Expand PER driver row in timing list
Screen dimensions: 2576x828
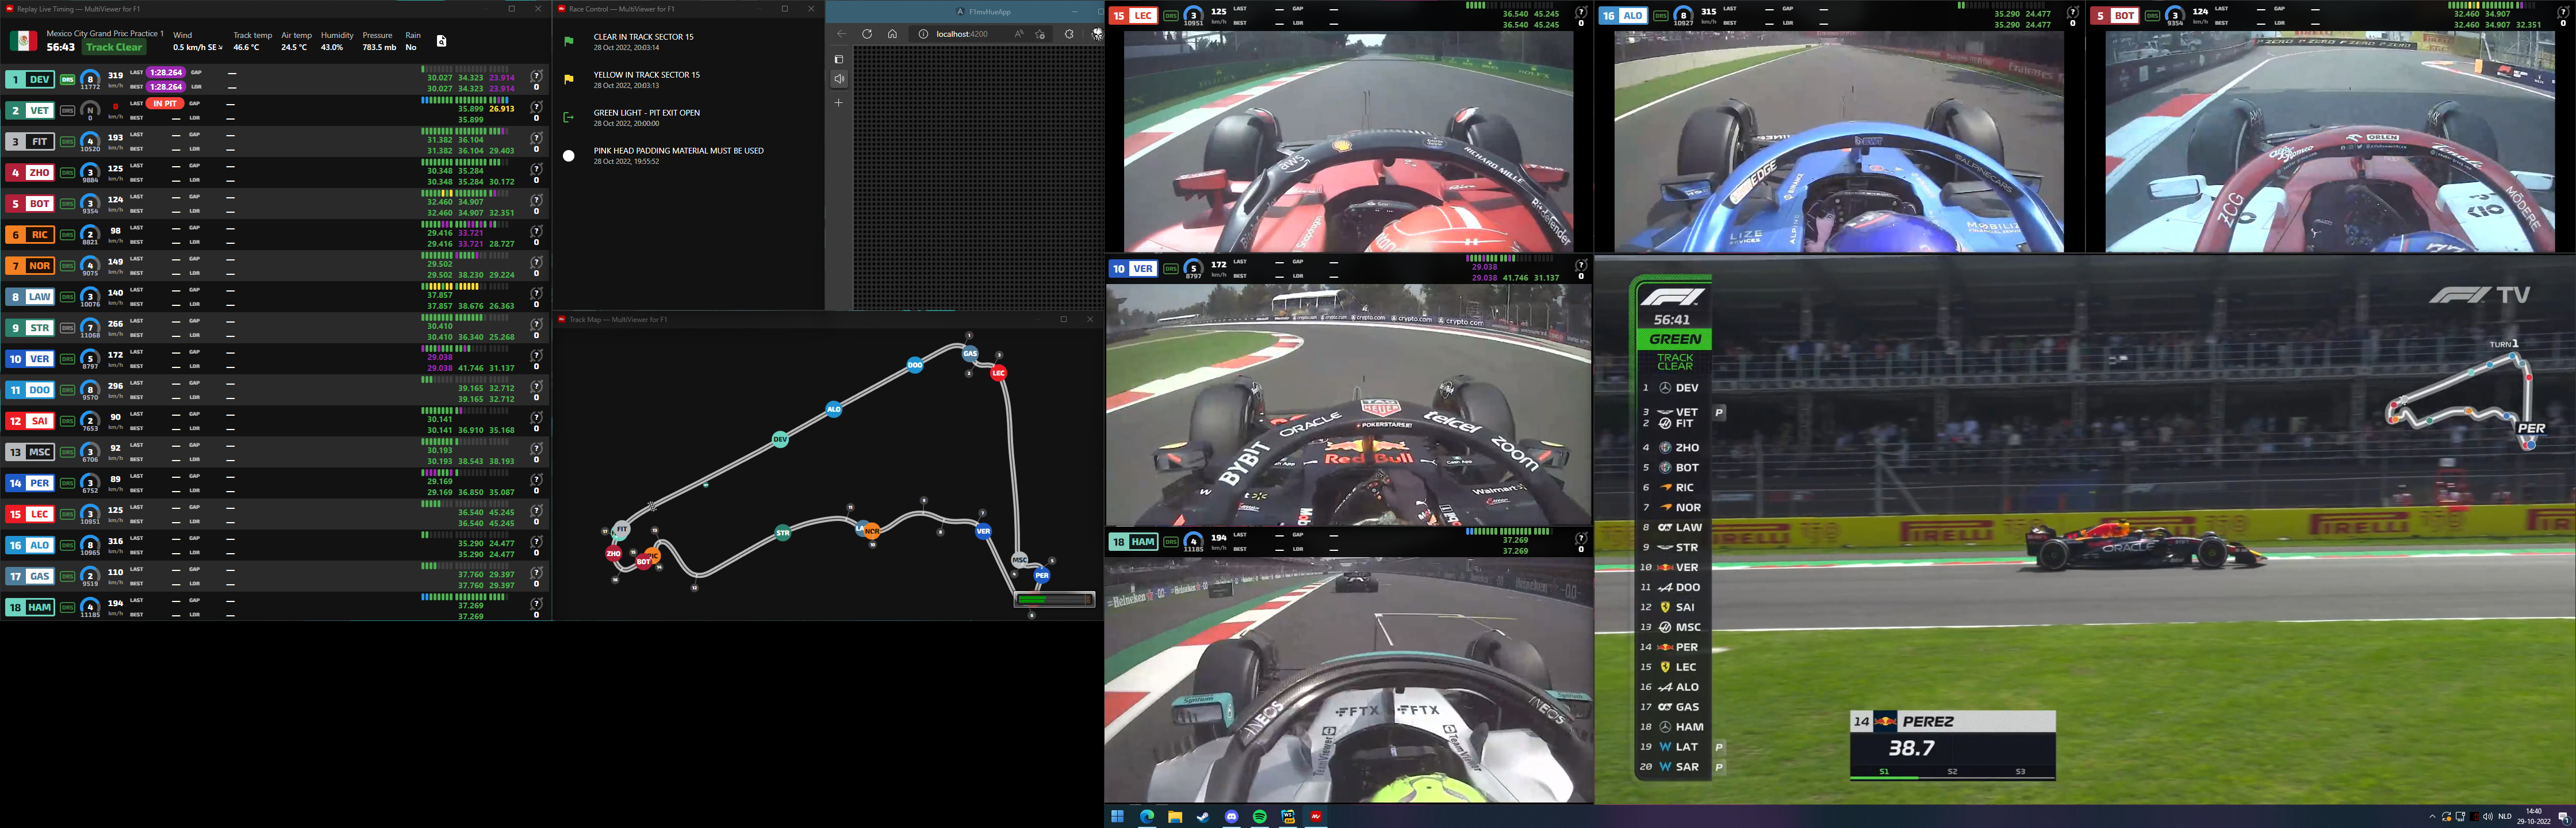click(x=30, y=483)
